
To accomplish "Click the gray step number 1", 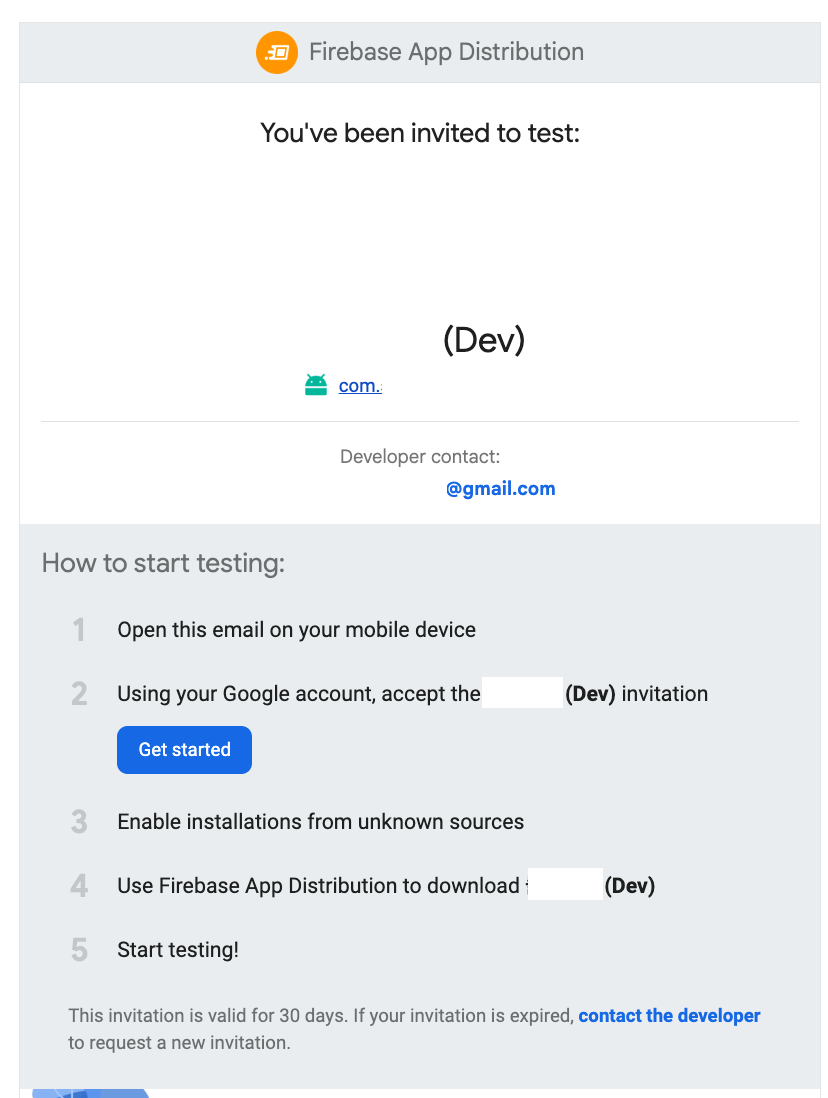I will pos(79,630).
